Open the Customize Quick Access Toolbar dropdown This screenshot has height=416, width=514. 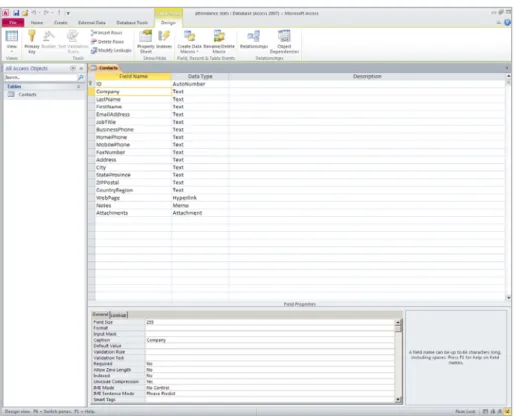click(68, 13)
